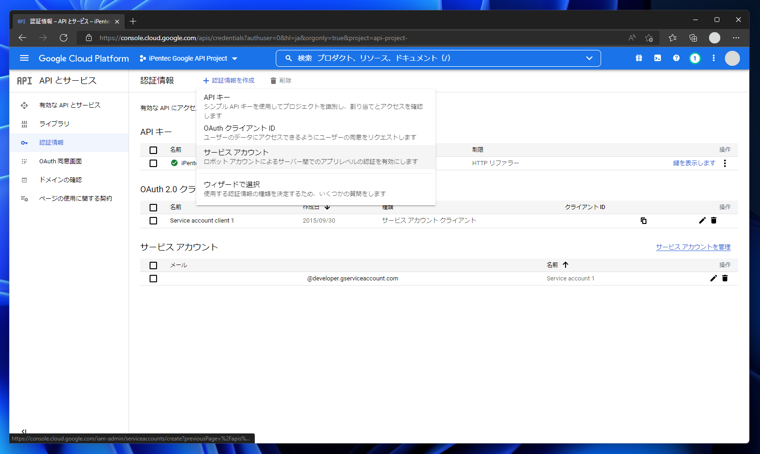Click the 削除 delete button in toolbar
Image resolution: width=760 pixels, height=454 pixels.
[281, 80]
